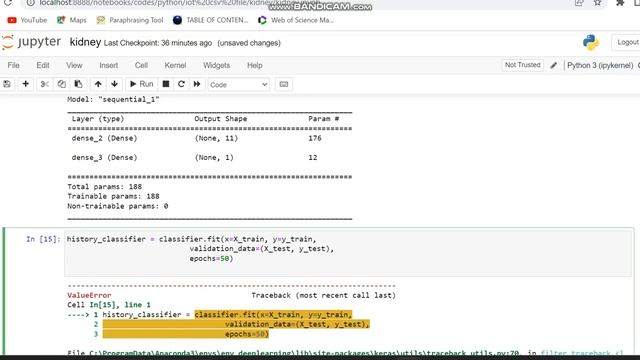Click the Not Trusted button

pyautogui.click(x=522, y=65)
